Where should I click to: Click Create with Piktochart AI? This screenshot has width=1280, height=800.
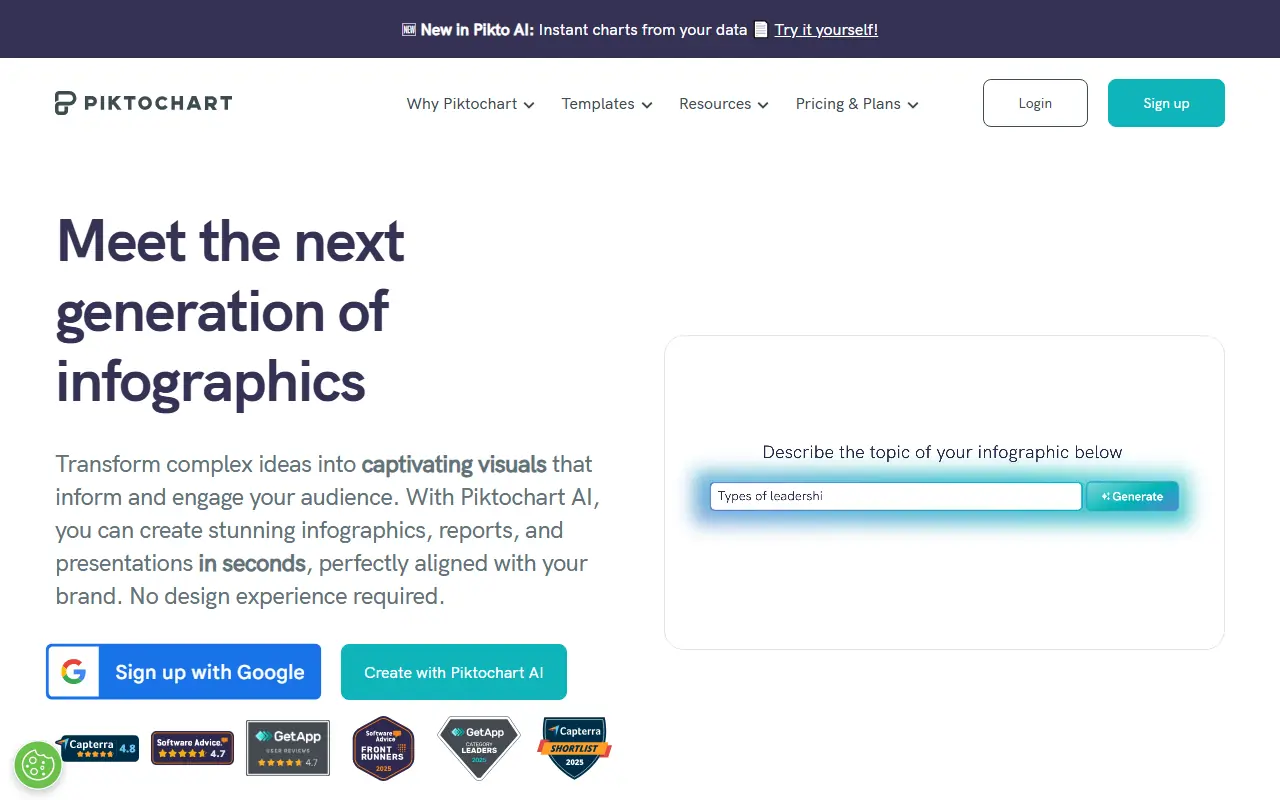point(453,671)
